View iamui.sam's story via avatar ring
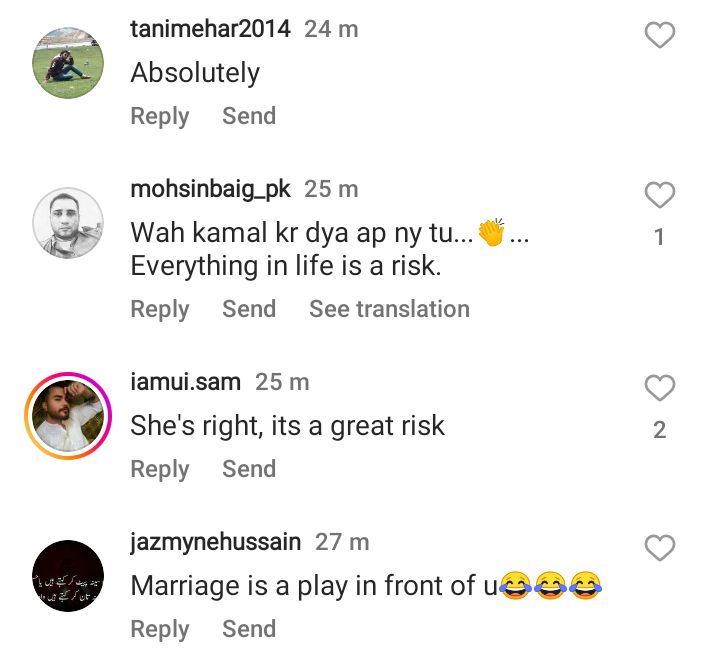The height and width of the screenshot is (666, 720). (68, 416)
